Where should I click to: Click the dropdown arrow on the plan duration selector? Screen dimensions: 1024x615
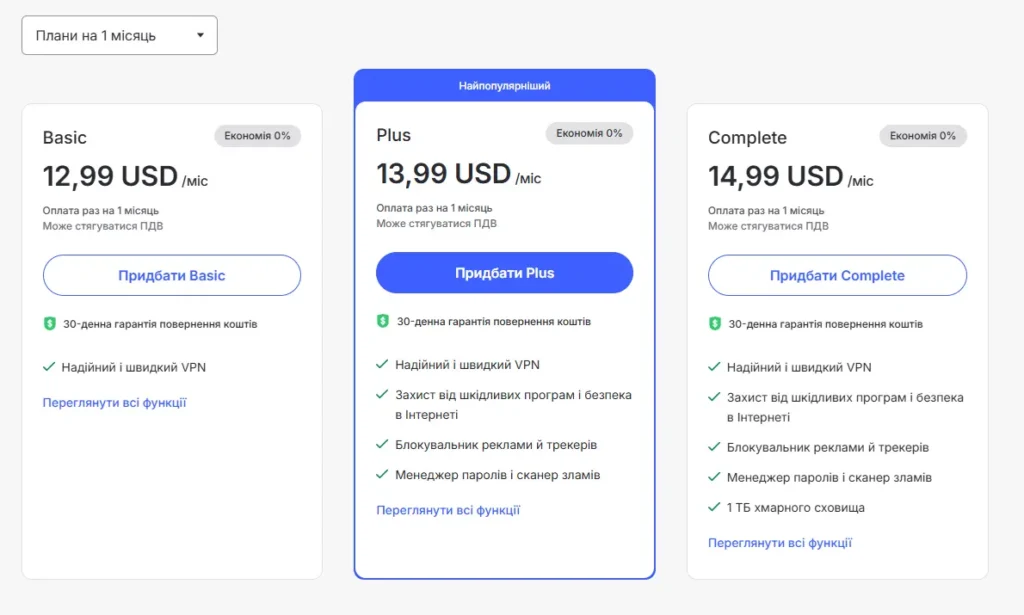[200, 34]
